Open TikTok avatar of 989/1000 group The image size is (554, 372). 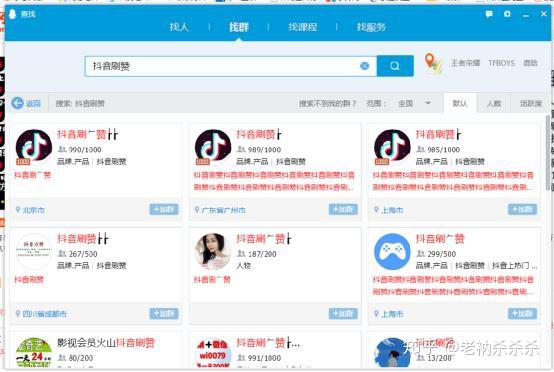click(213, 147)
